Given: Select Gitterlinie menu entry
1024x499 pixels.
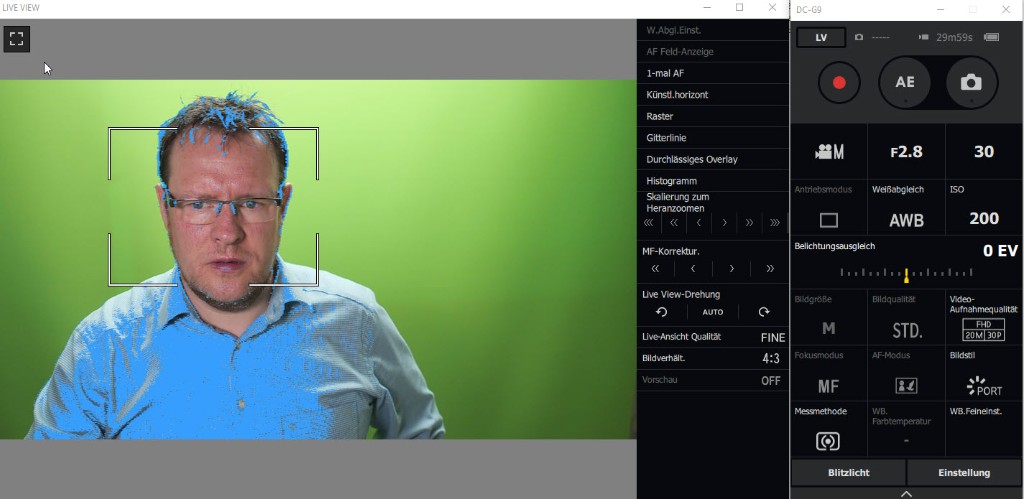Looking at the screenshot, I should click(x=666, y=138).
